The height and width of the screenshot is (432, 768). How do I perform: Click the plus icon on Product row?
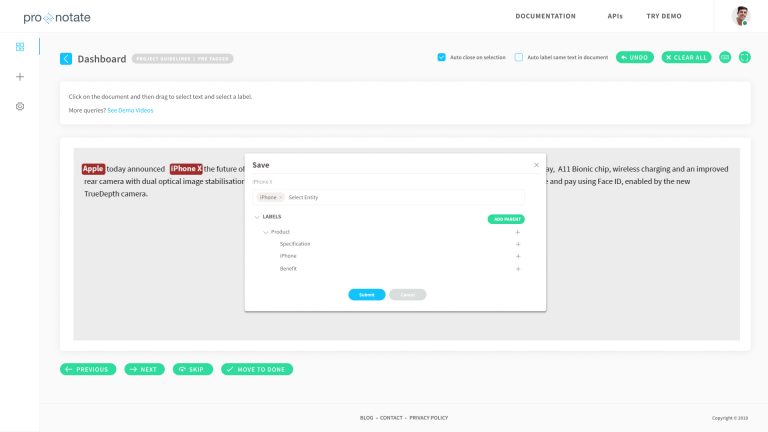[x=518, y=232]
